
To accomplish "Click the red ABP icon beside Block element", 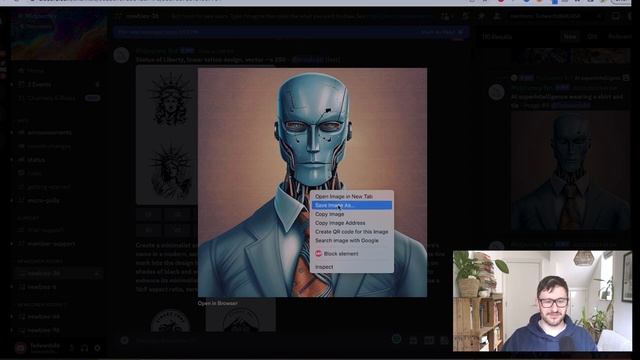I will pyautogui.click(x=319, y=254).
